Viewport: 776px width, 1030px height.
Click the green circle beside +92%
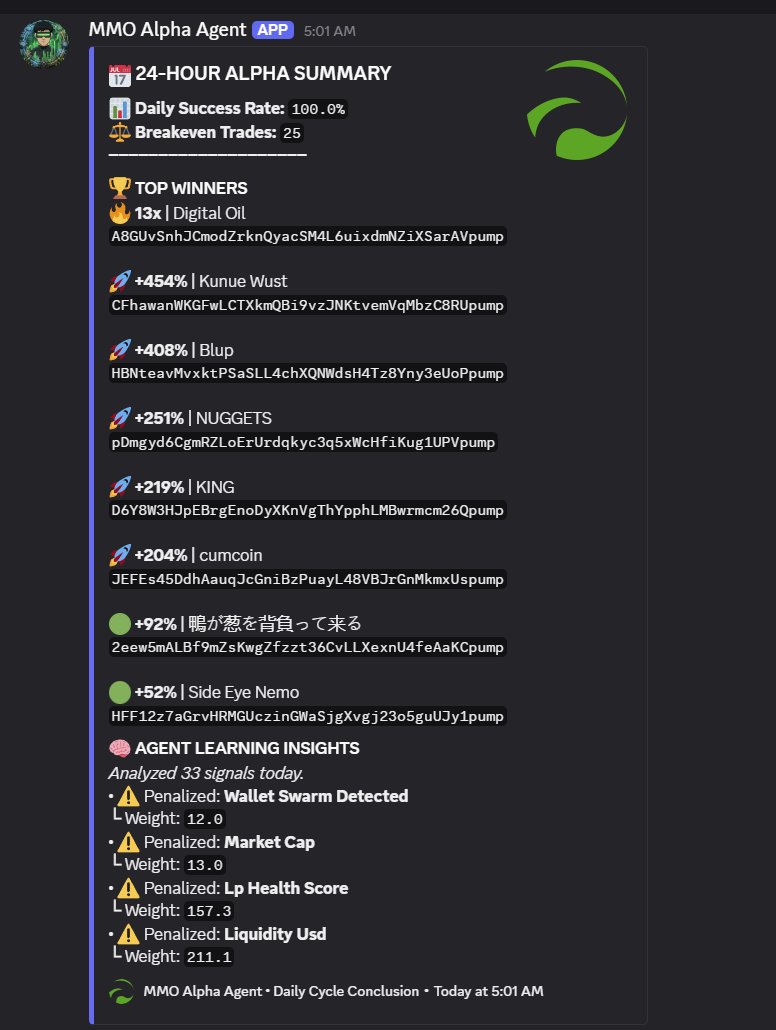click(x=120, y=623)
